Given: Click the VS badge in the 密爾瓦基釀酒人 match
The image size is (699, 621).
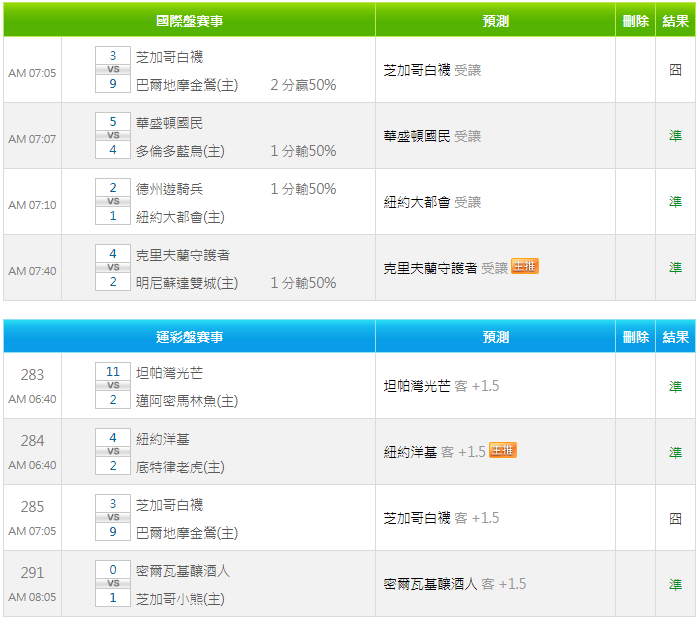Looking at the screenshot, I should point(113,583).
